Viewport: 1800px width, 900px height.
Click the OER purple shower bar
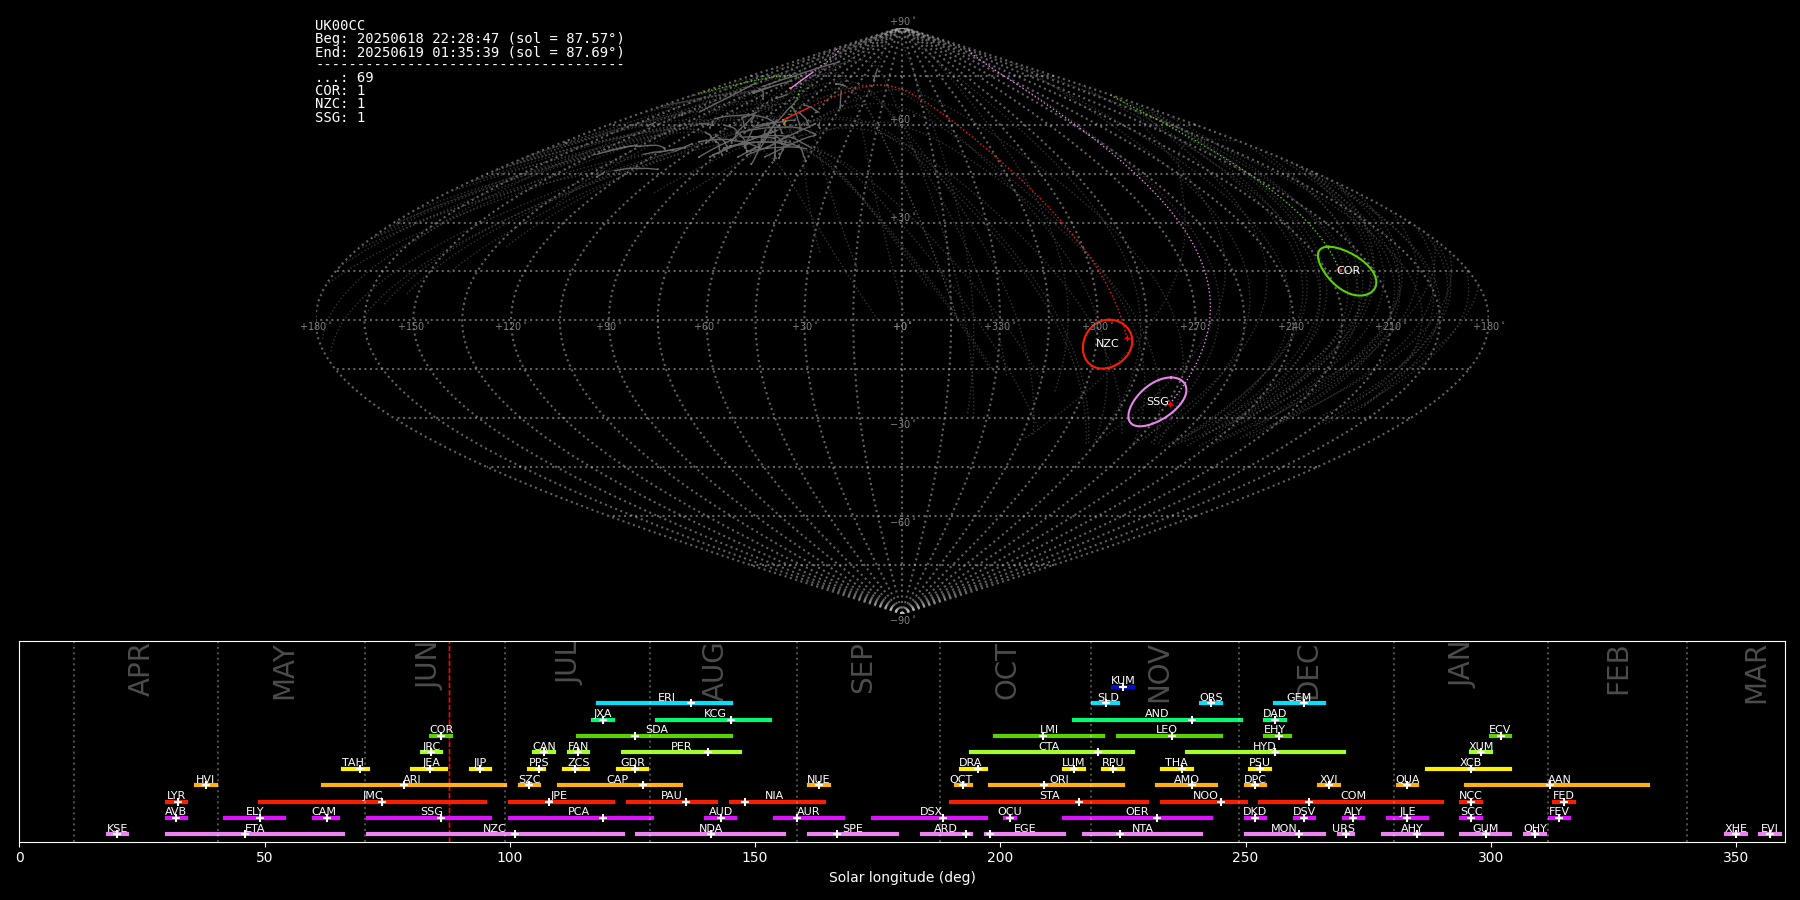[x=1137, y=818]
